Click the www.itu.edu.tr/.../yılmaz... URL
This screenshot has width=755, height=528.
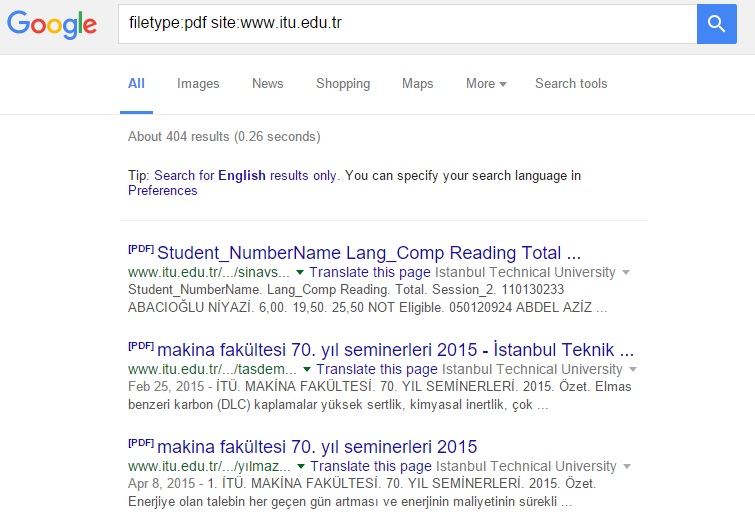(x=209, y=466)
